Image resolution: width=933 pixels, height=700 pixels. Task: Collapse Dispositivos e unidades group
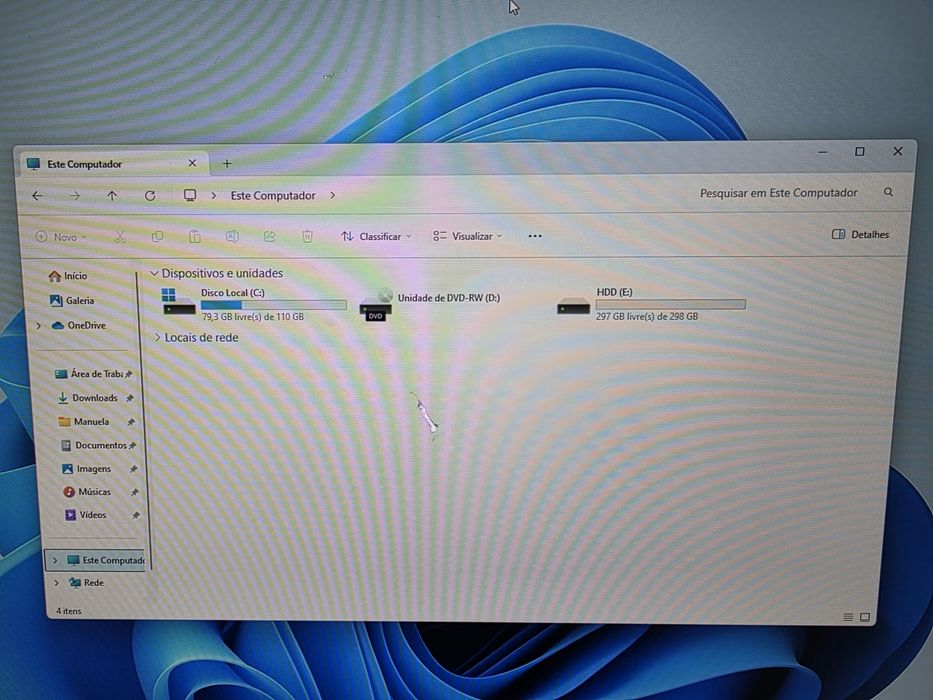(154, 273)
